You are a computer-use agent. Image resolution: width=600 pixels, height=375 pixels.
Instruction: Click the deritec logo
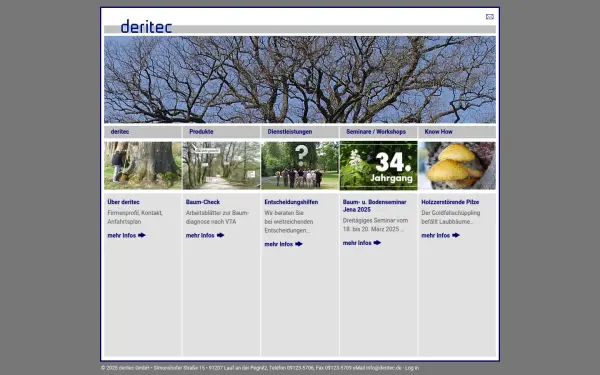tap(146, 26)
